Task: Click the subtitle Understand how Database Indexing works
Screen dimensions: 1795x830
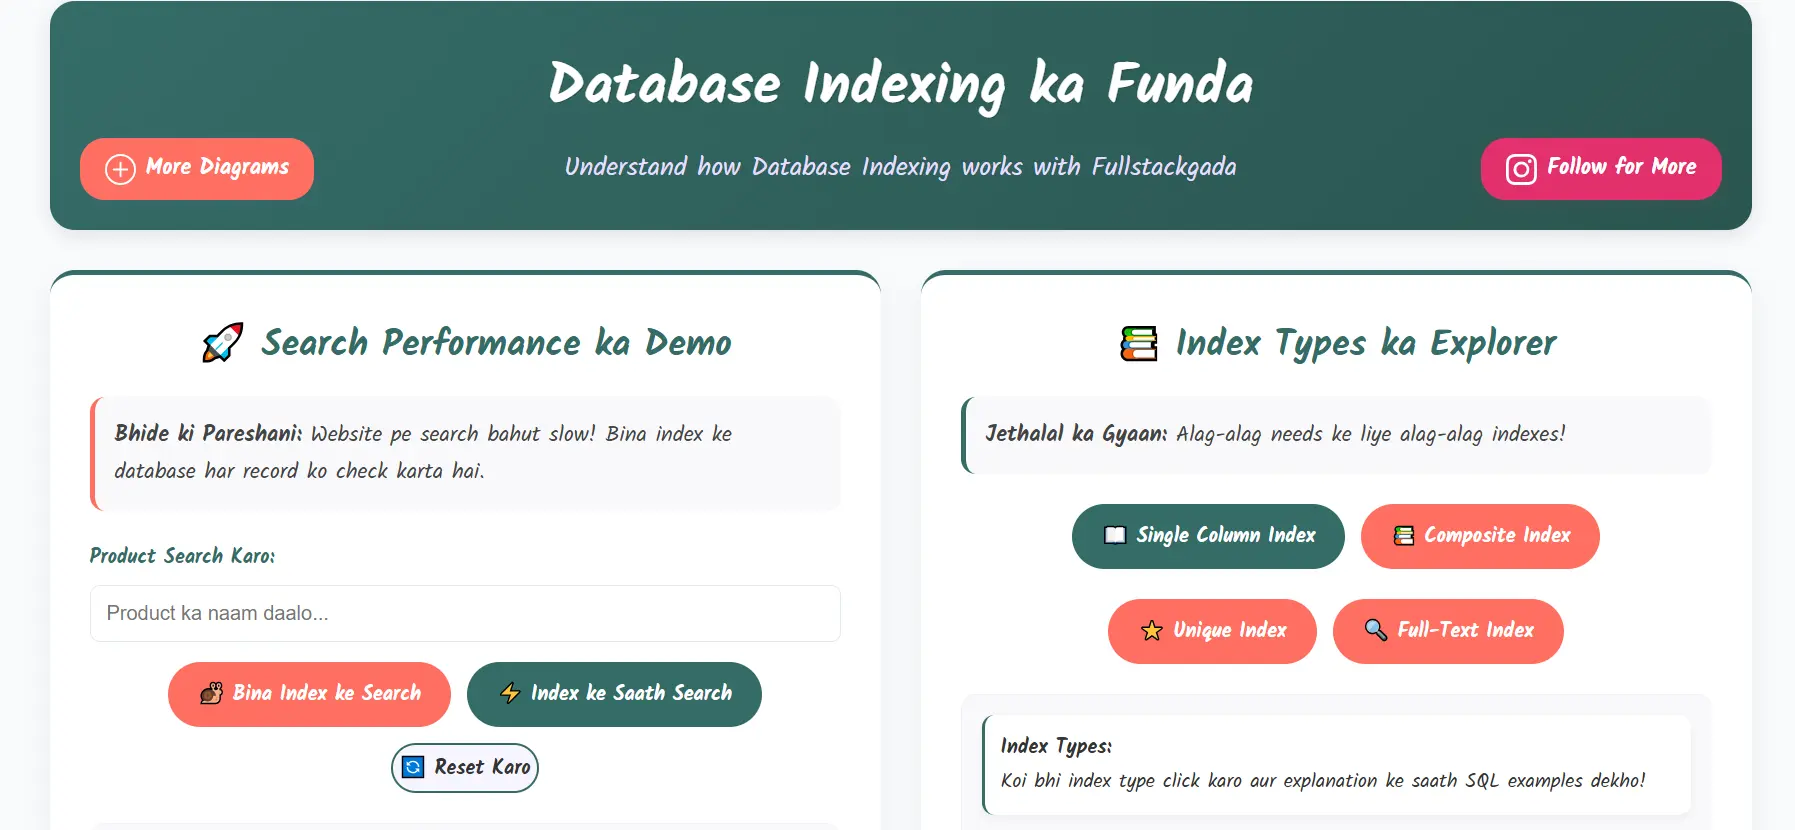Action: (x=901, y=167)
